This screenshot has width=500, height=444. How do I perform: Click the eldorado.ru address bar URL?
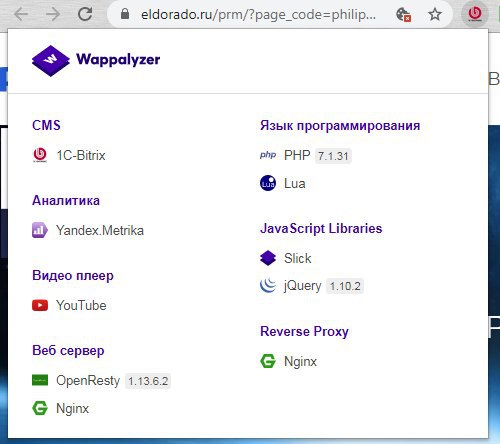[258, 15]
